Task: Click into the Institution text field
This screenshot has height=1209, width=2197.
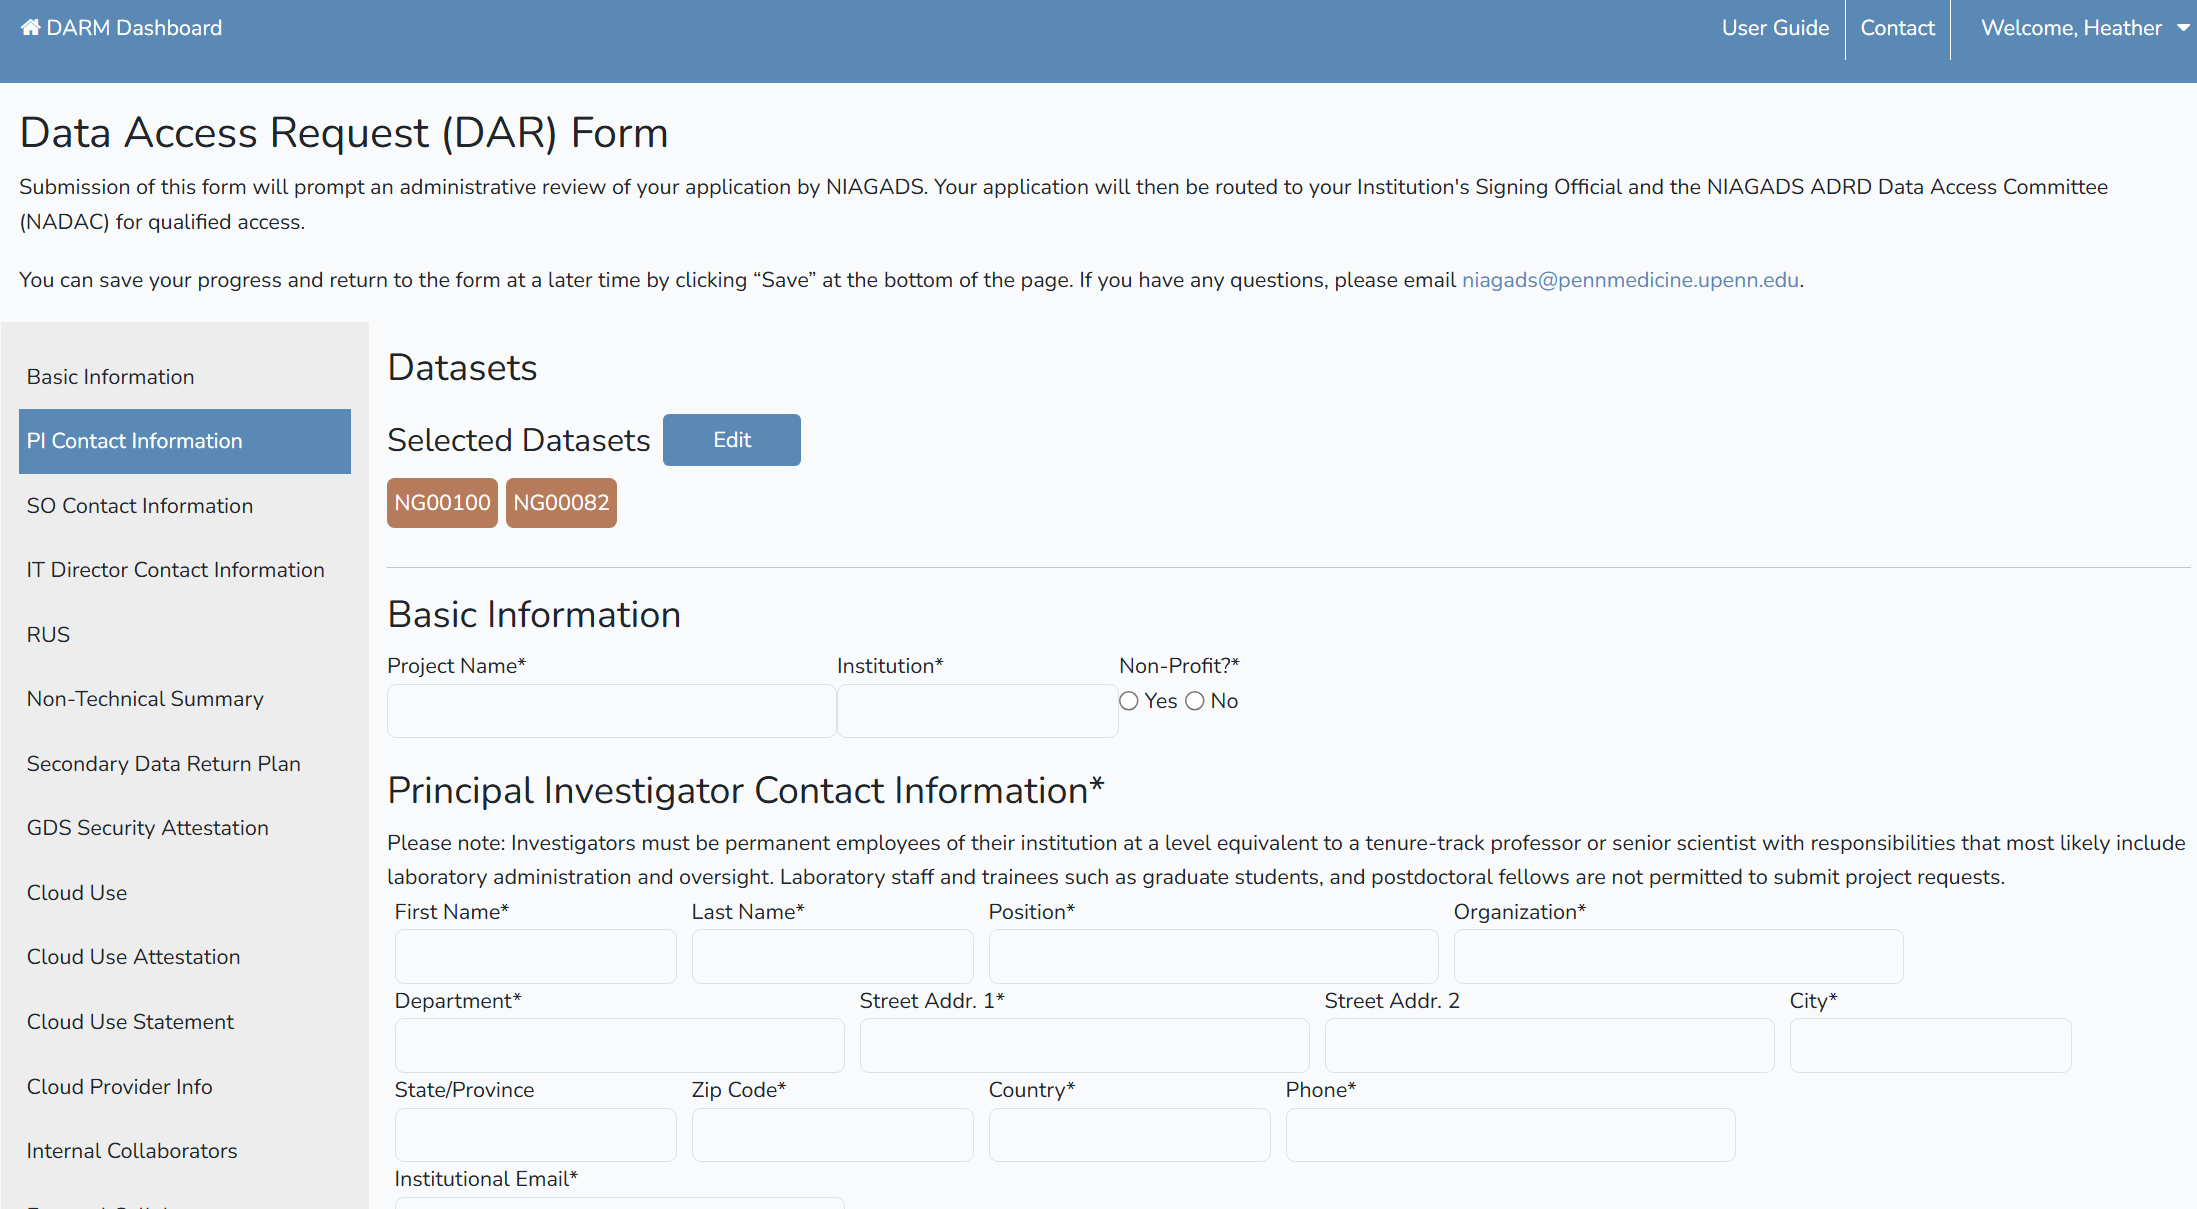Action: pos(977,711)
